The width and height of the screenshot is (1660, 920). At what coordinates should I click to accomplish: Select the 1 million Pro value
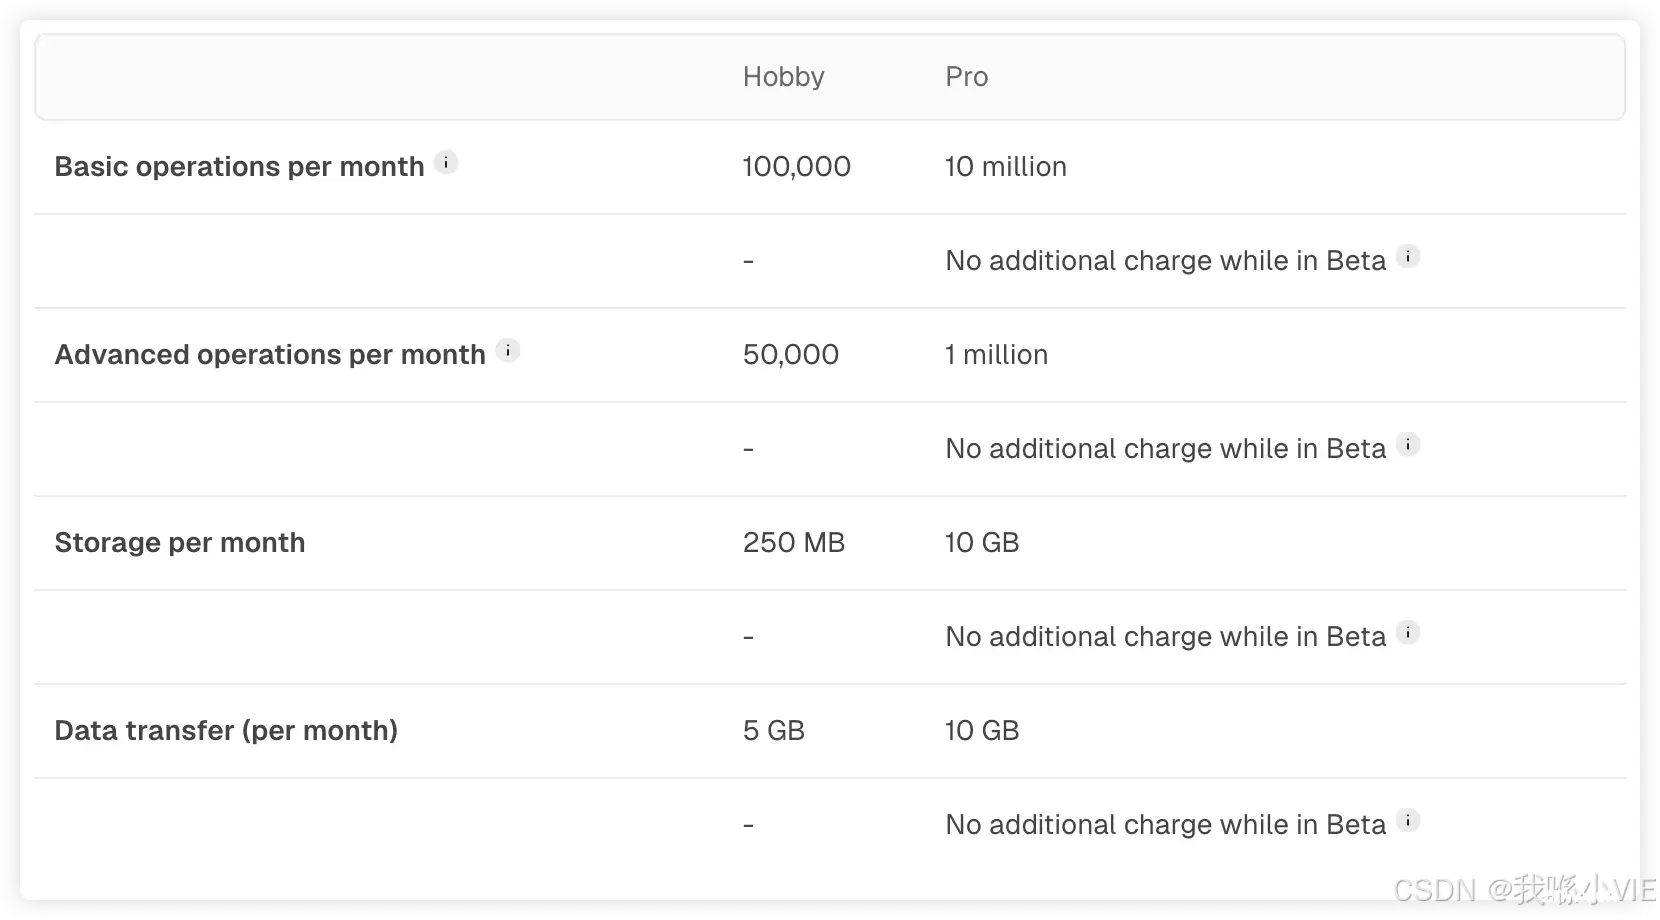(996, 354)
